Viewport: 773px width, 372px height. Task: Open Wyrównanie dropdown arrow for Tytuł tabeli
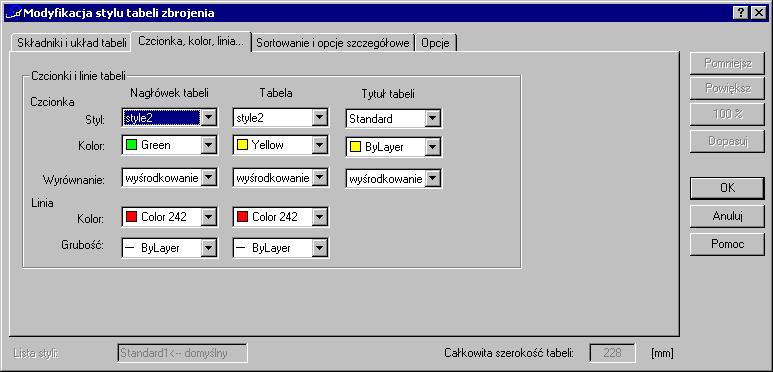[x=432, y=179]
